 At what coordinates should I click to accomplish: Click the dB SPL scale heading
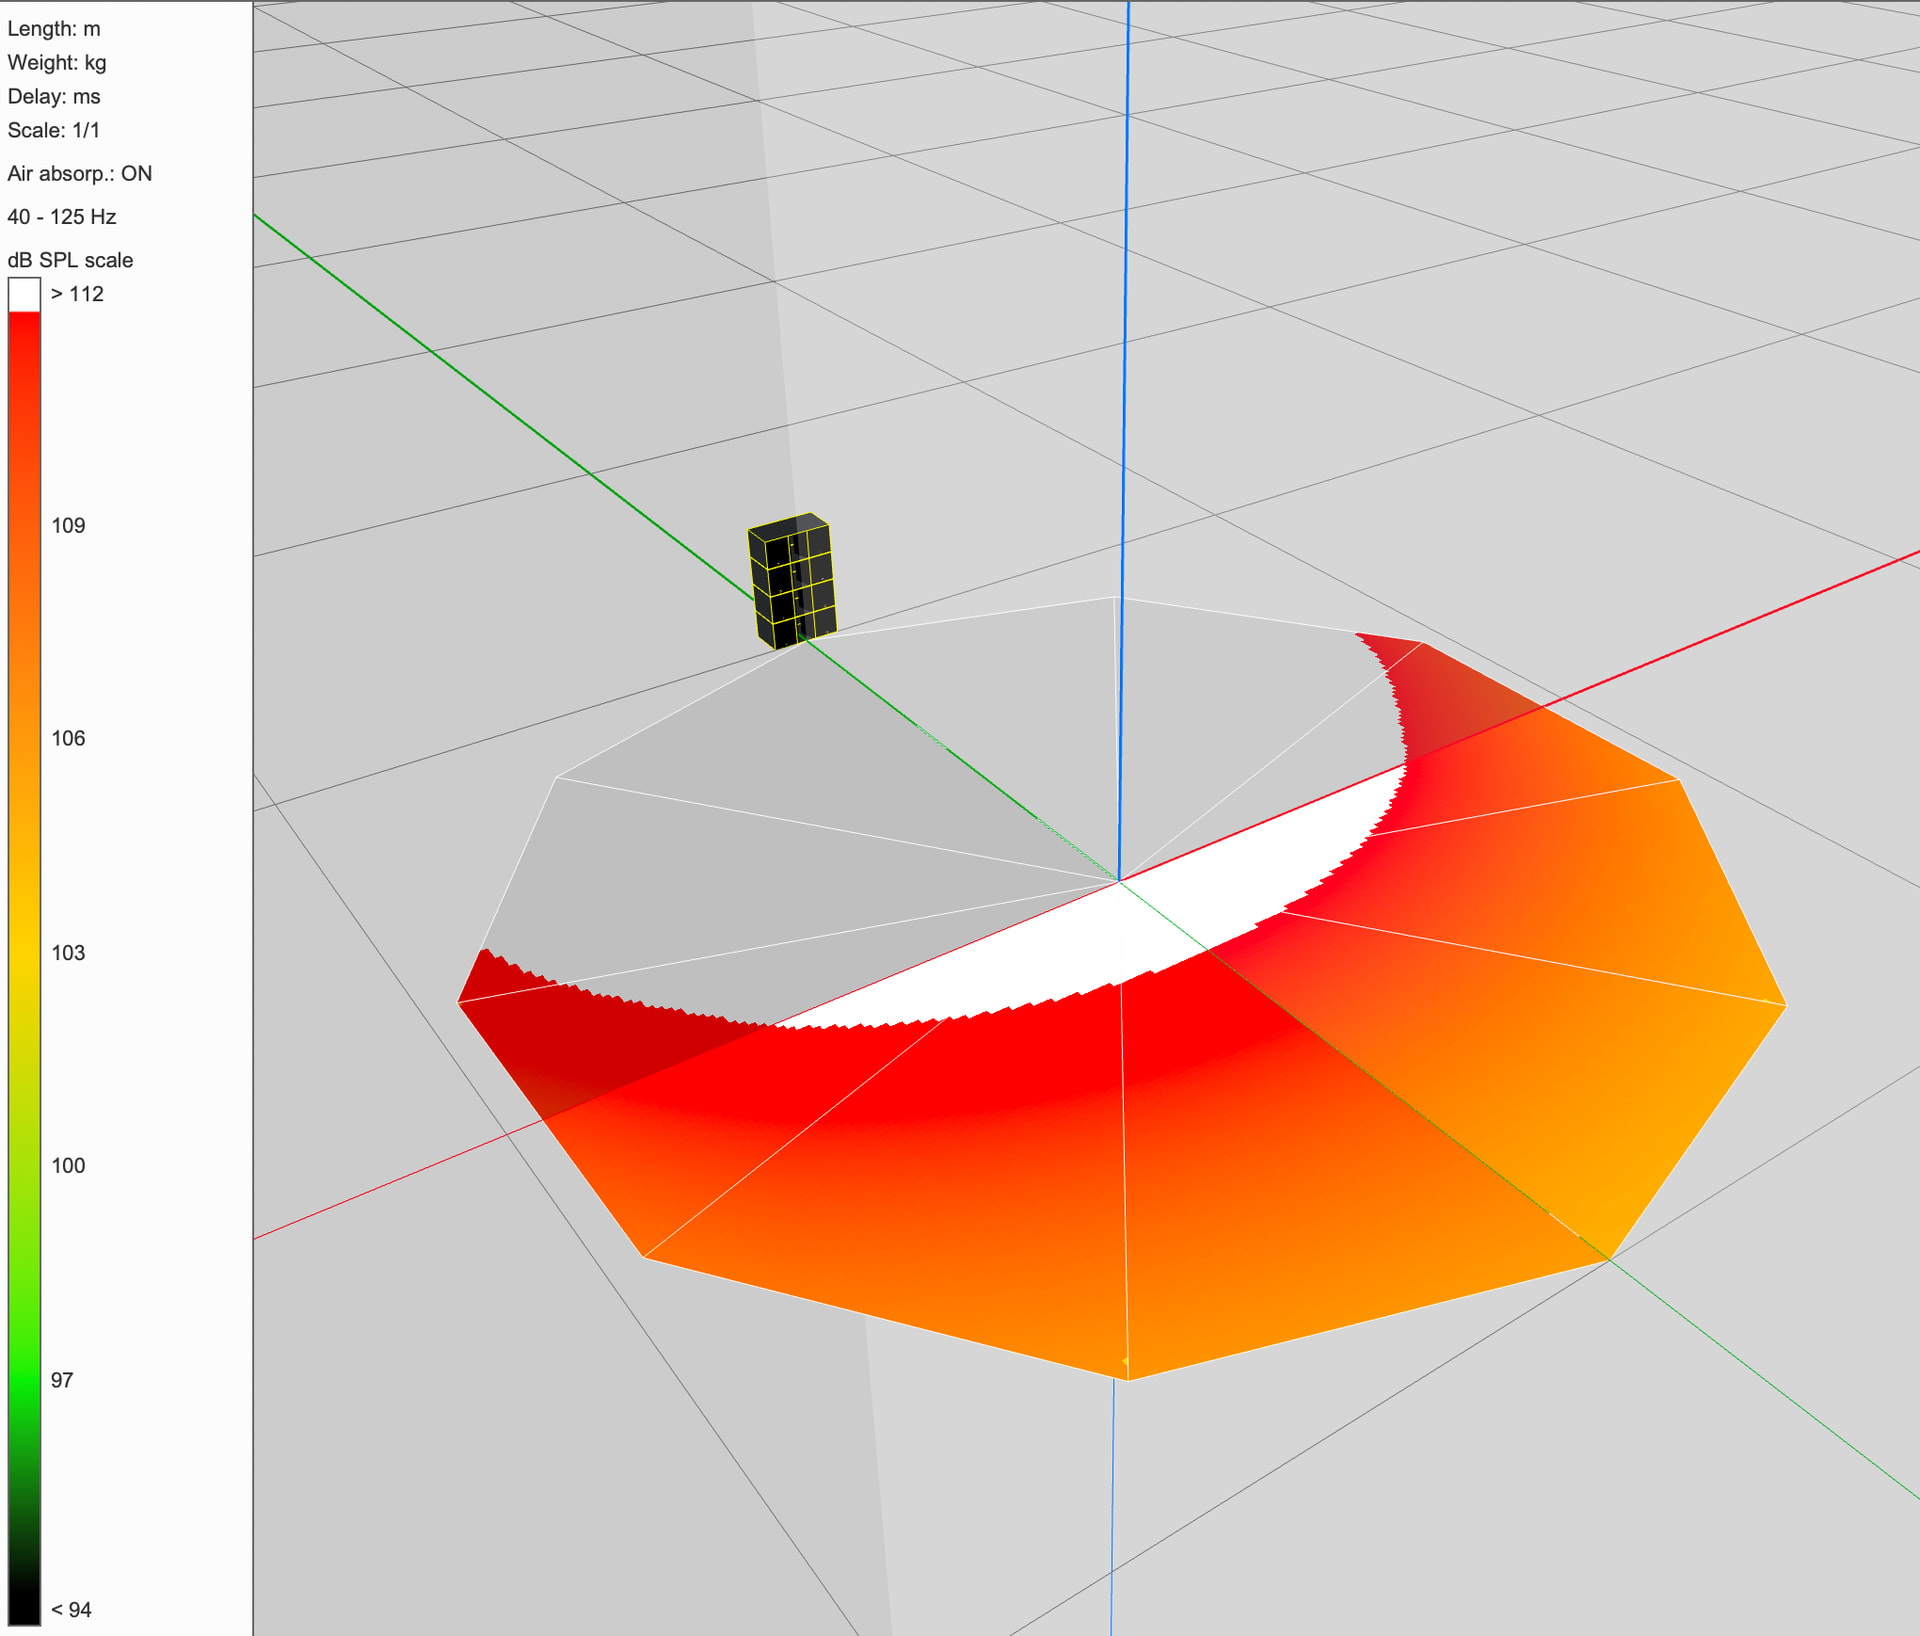tap(70, 260)
